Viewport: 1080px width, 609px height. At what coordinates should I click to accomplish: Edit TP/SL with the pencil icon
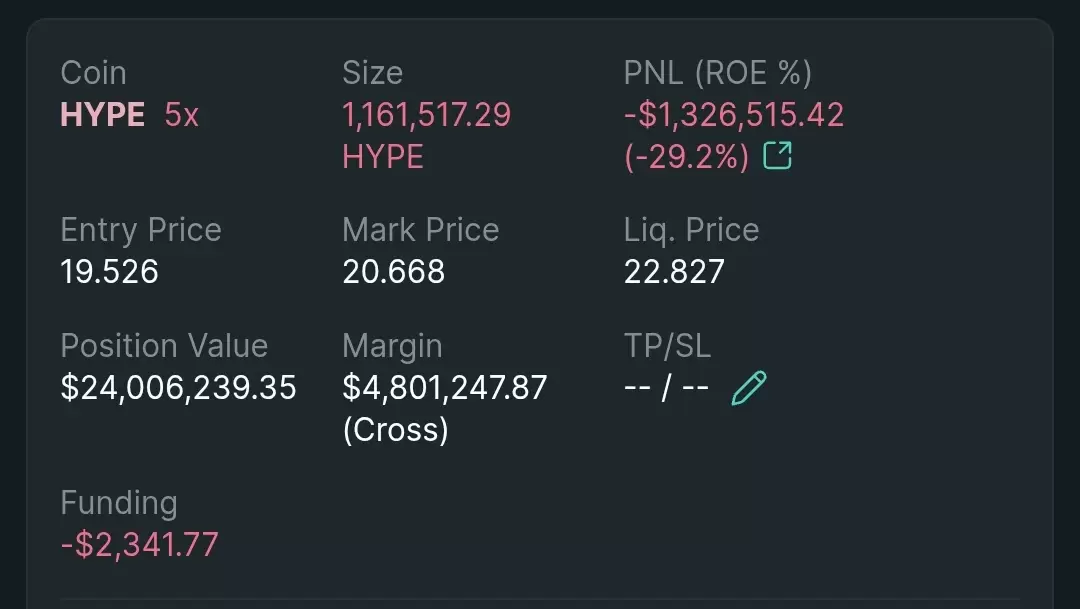749,388
